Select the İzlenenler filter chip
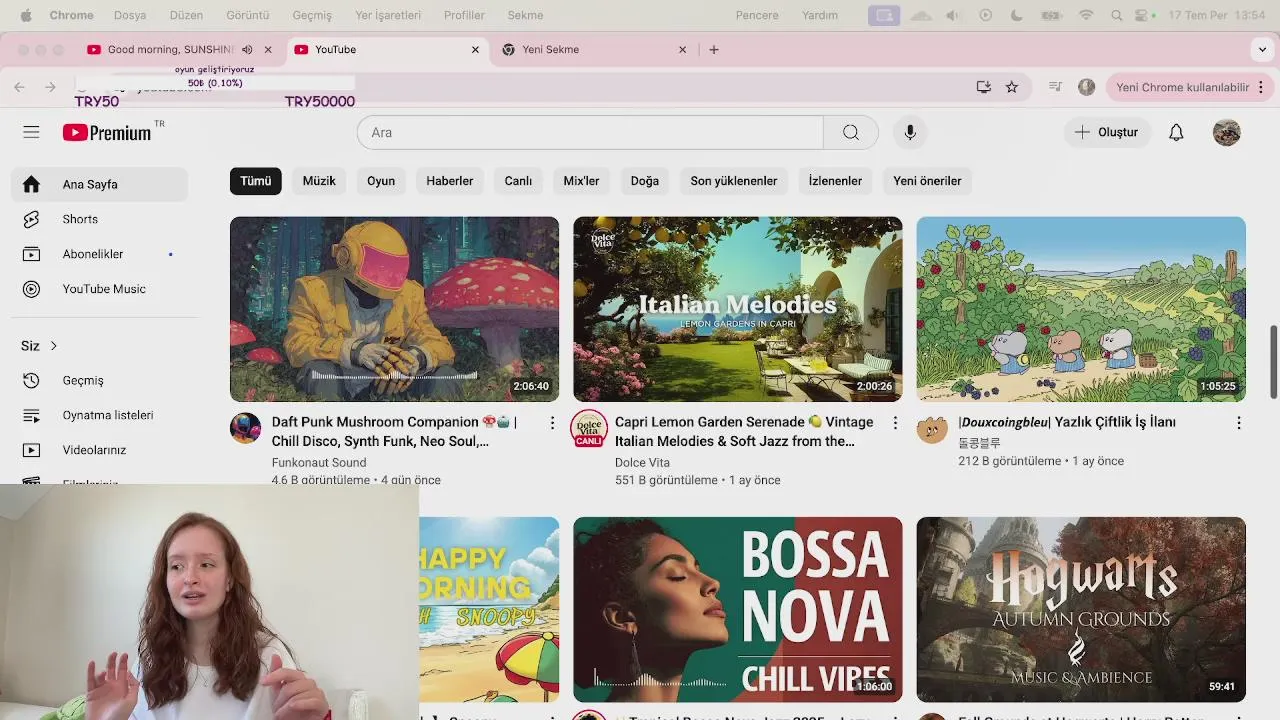Viewport: 1280px width, 720px height. point(835,181)
